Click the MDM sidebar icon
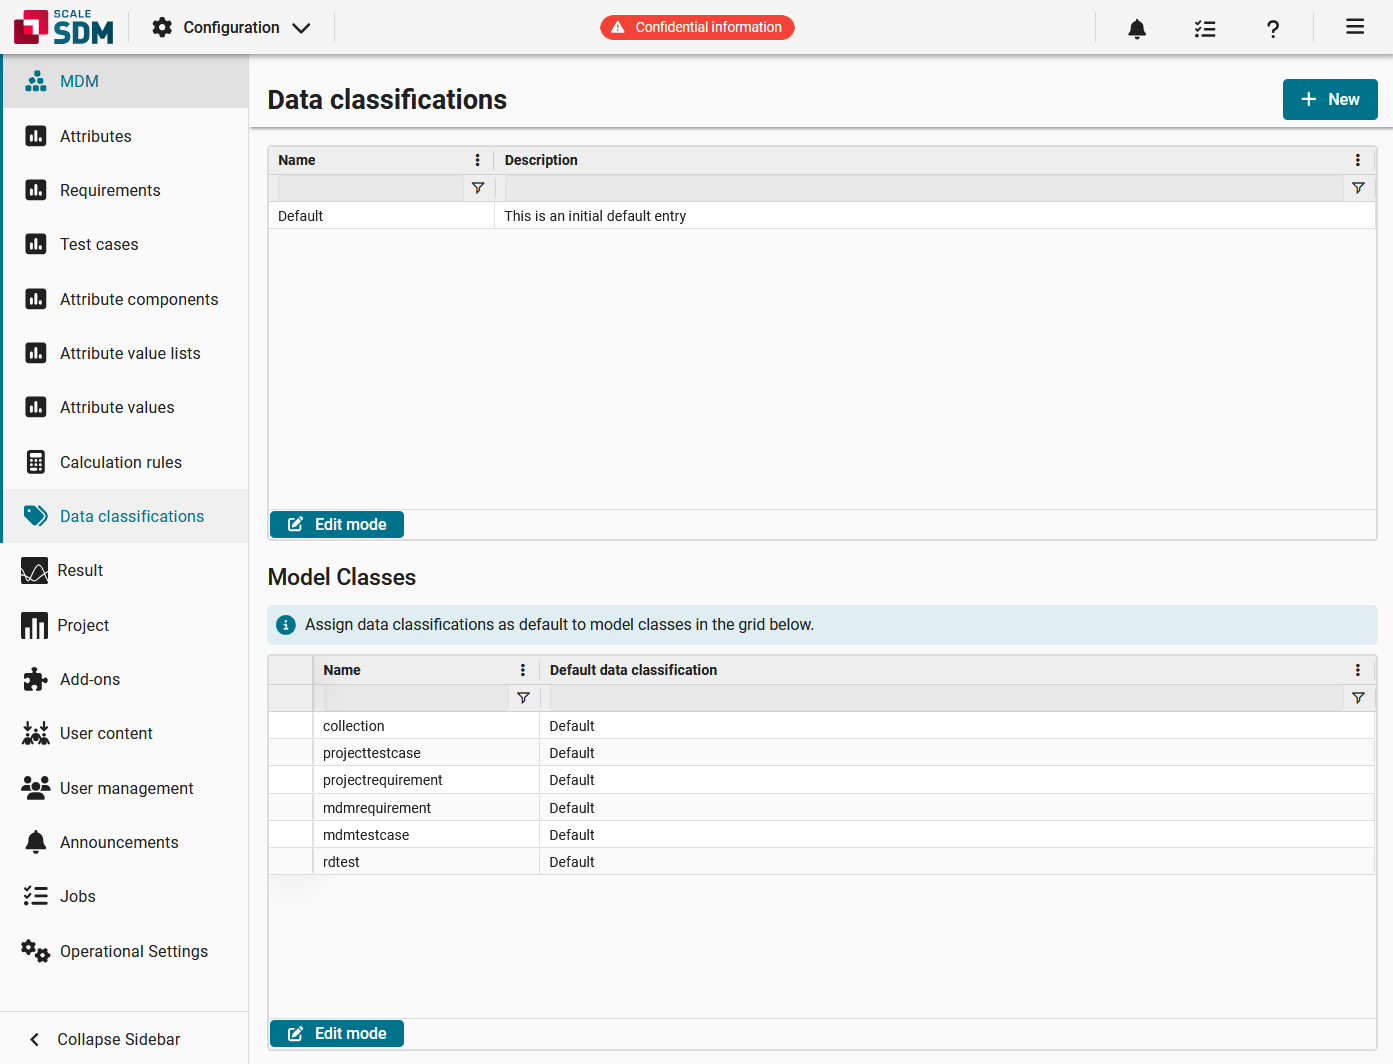1393x1064 pixels. click(36, 81)
